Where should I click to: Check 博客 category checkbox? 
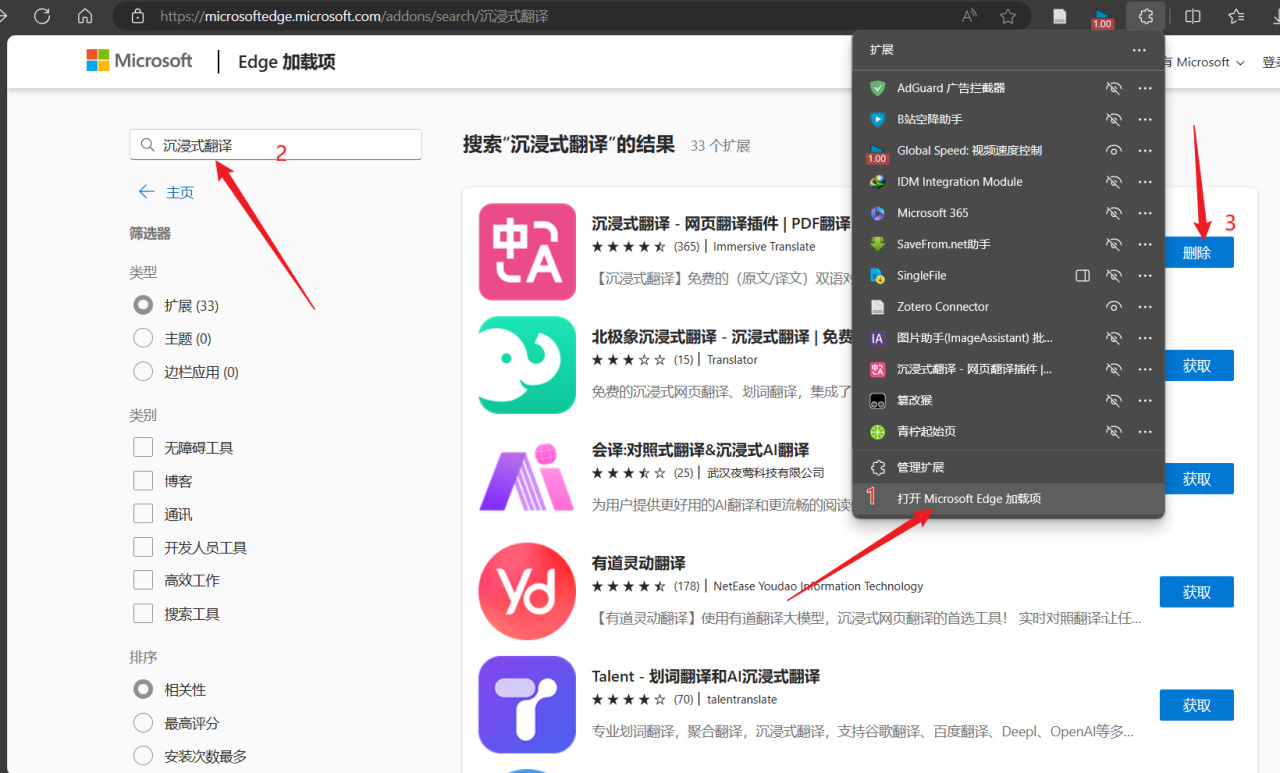[143, 481]
